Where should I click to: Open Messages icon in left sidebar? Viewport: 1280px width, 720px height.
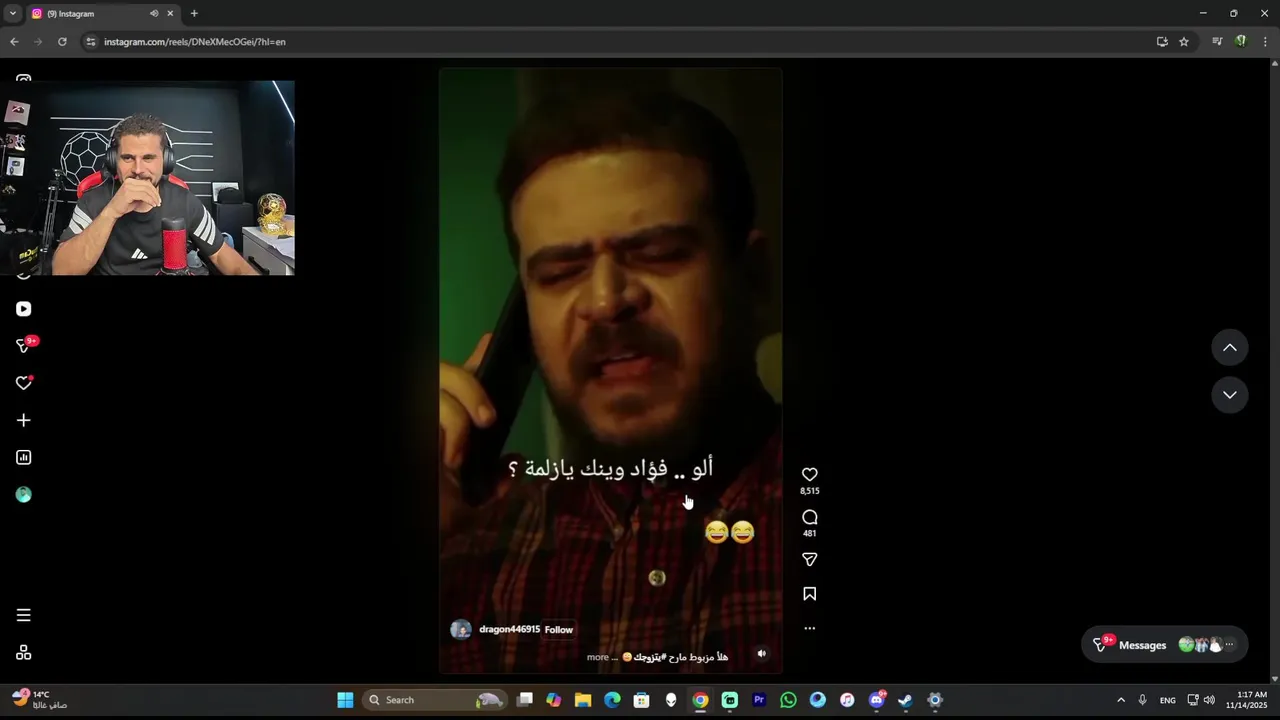coord(24,346)
